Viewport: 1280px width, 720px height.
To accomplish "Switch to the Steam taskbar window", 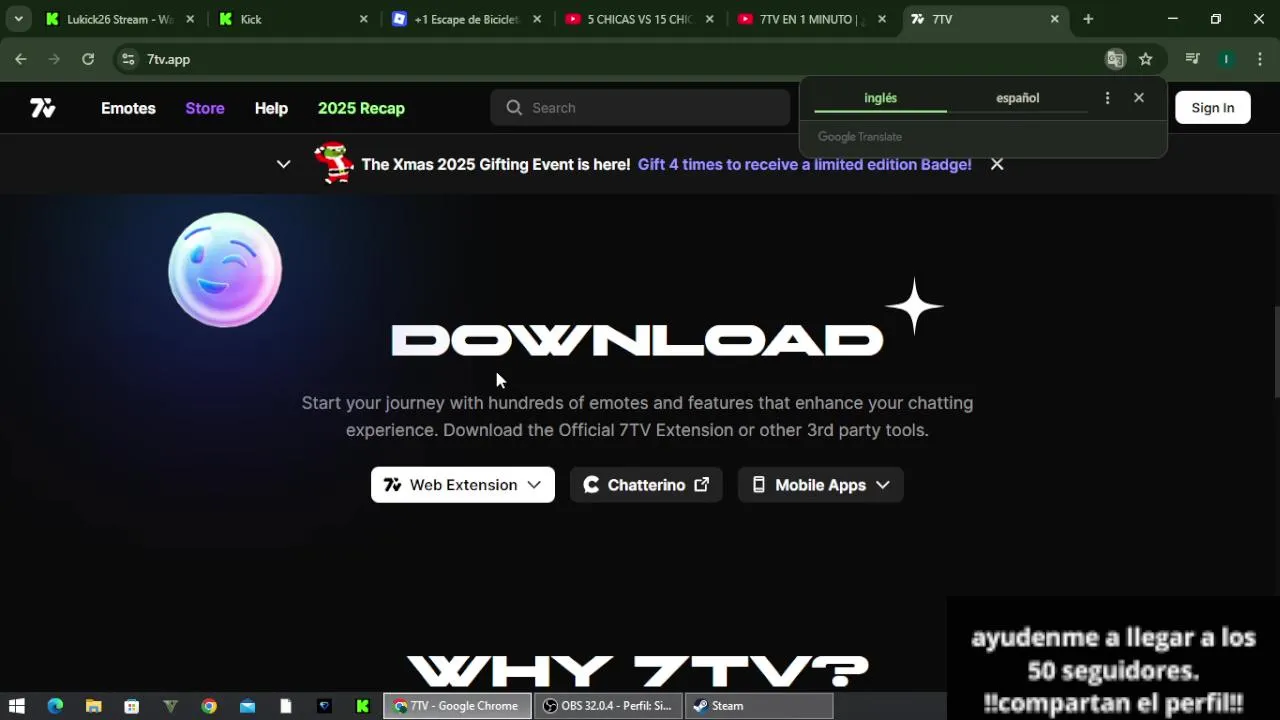I will point(760,706).
